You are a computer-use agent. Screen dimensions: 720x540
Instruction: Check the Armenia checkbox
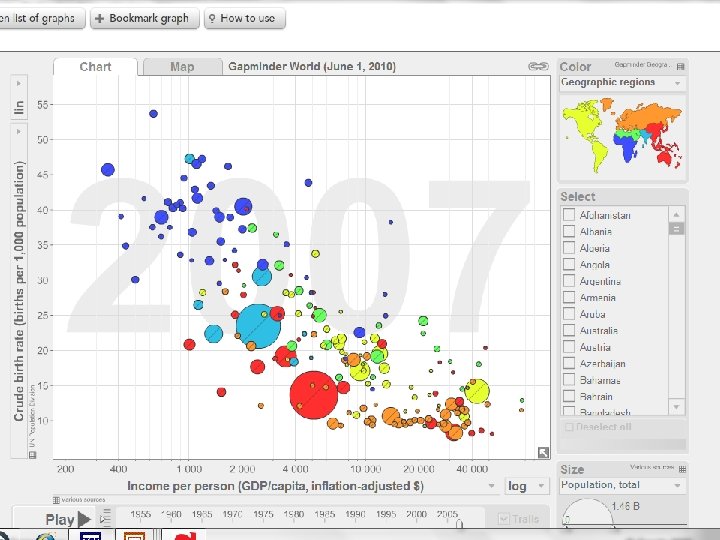point(569,297)
